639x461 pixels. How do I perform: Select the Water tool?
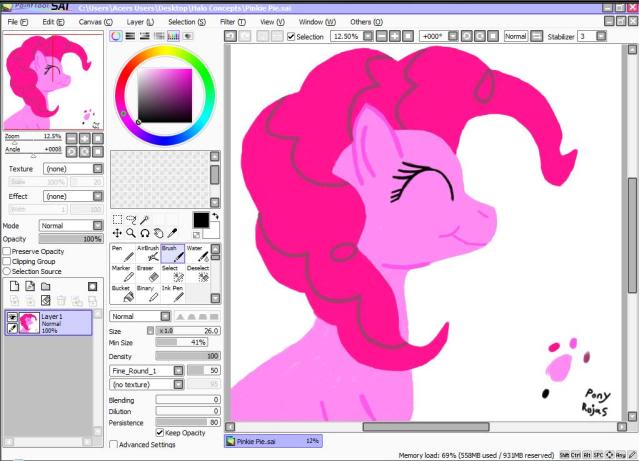[197, 254]
